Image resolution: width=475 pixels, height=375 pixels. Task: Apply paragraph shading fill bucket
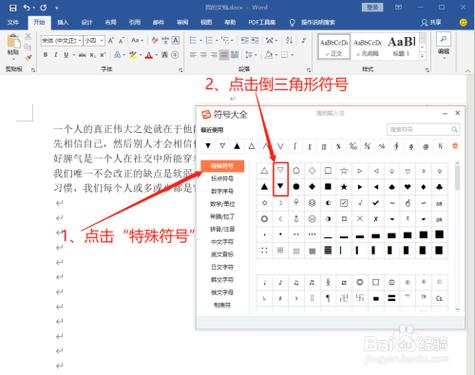pos(269,55)
